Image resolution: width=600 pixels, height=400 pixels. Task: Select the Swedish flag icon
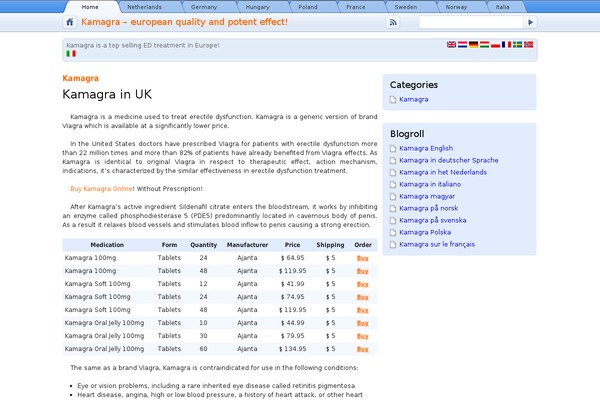click(x=517, y=44)
